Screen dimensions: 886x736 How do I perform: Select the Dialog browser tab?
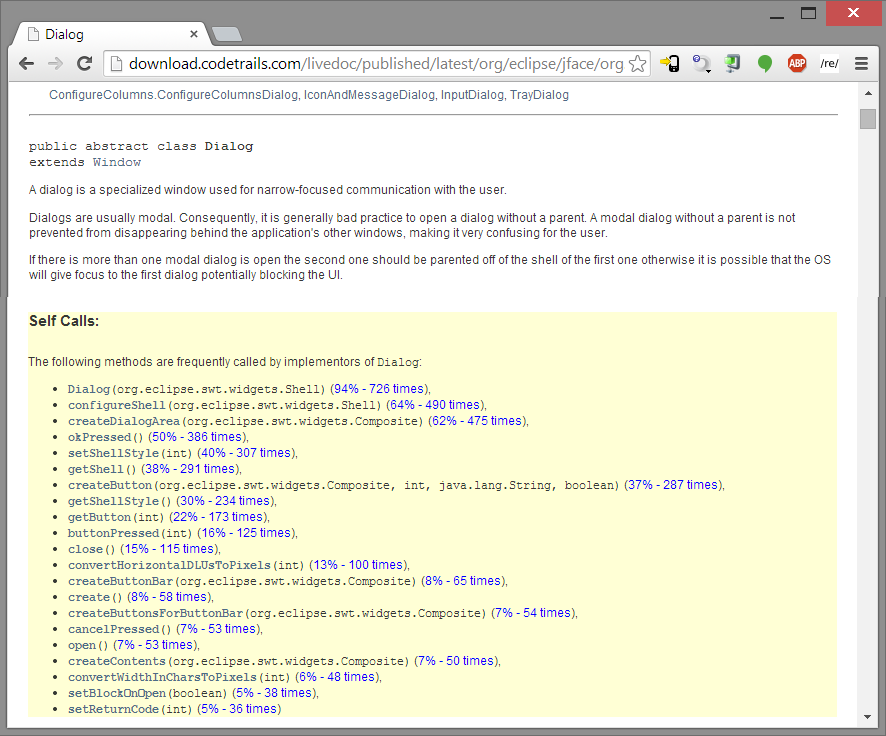tap(110, 34)
